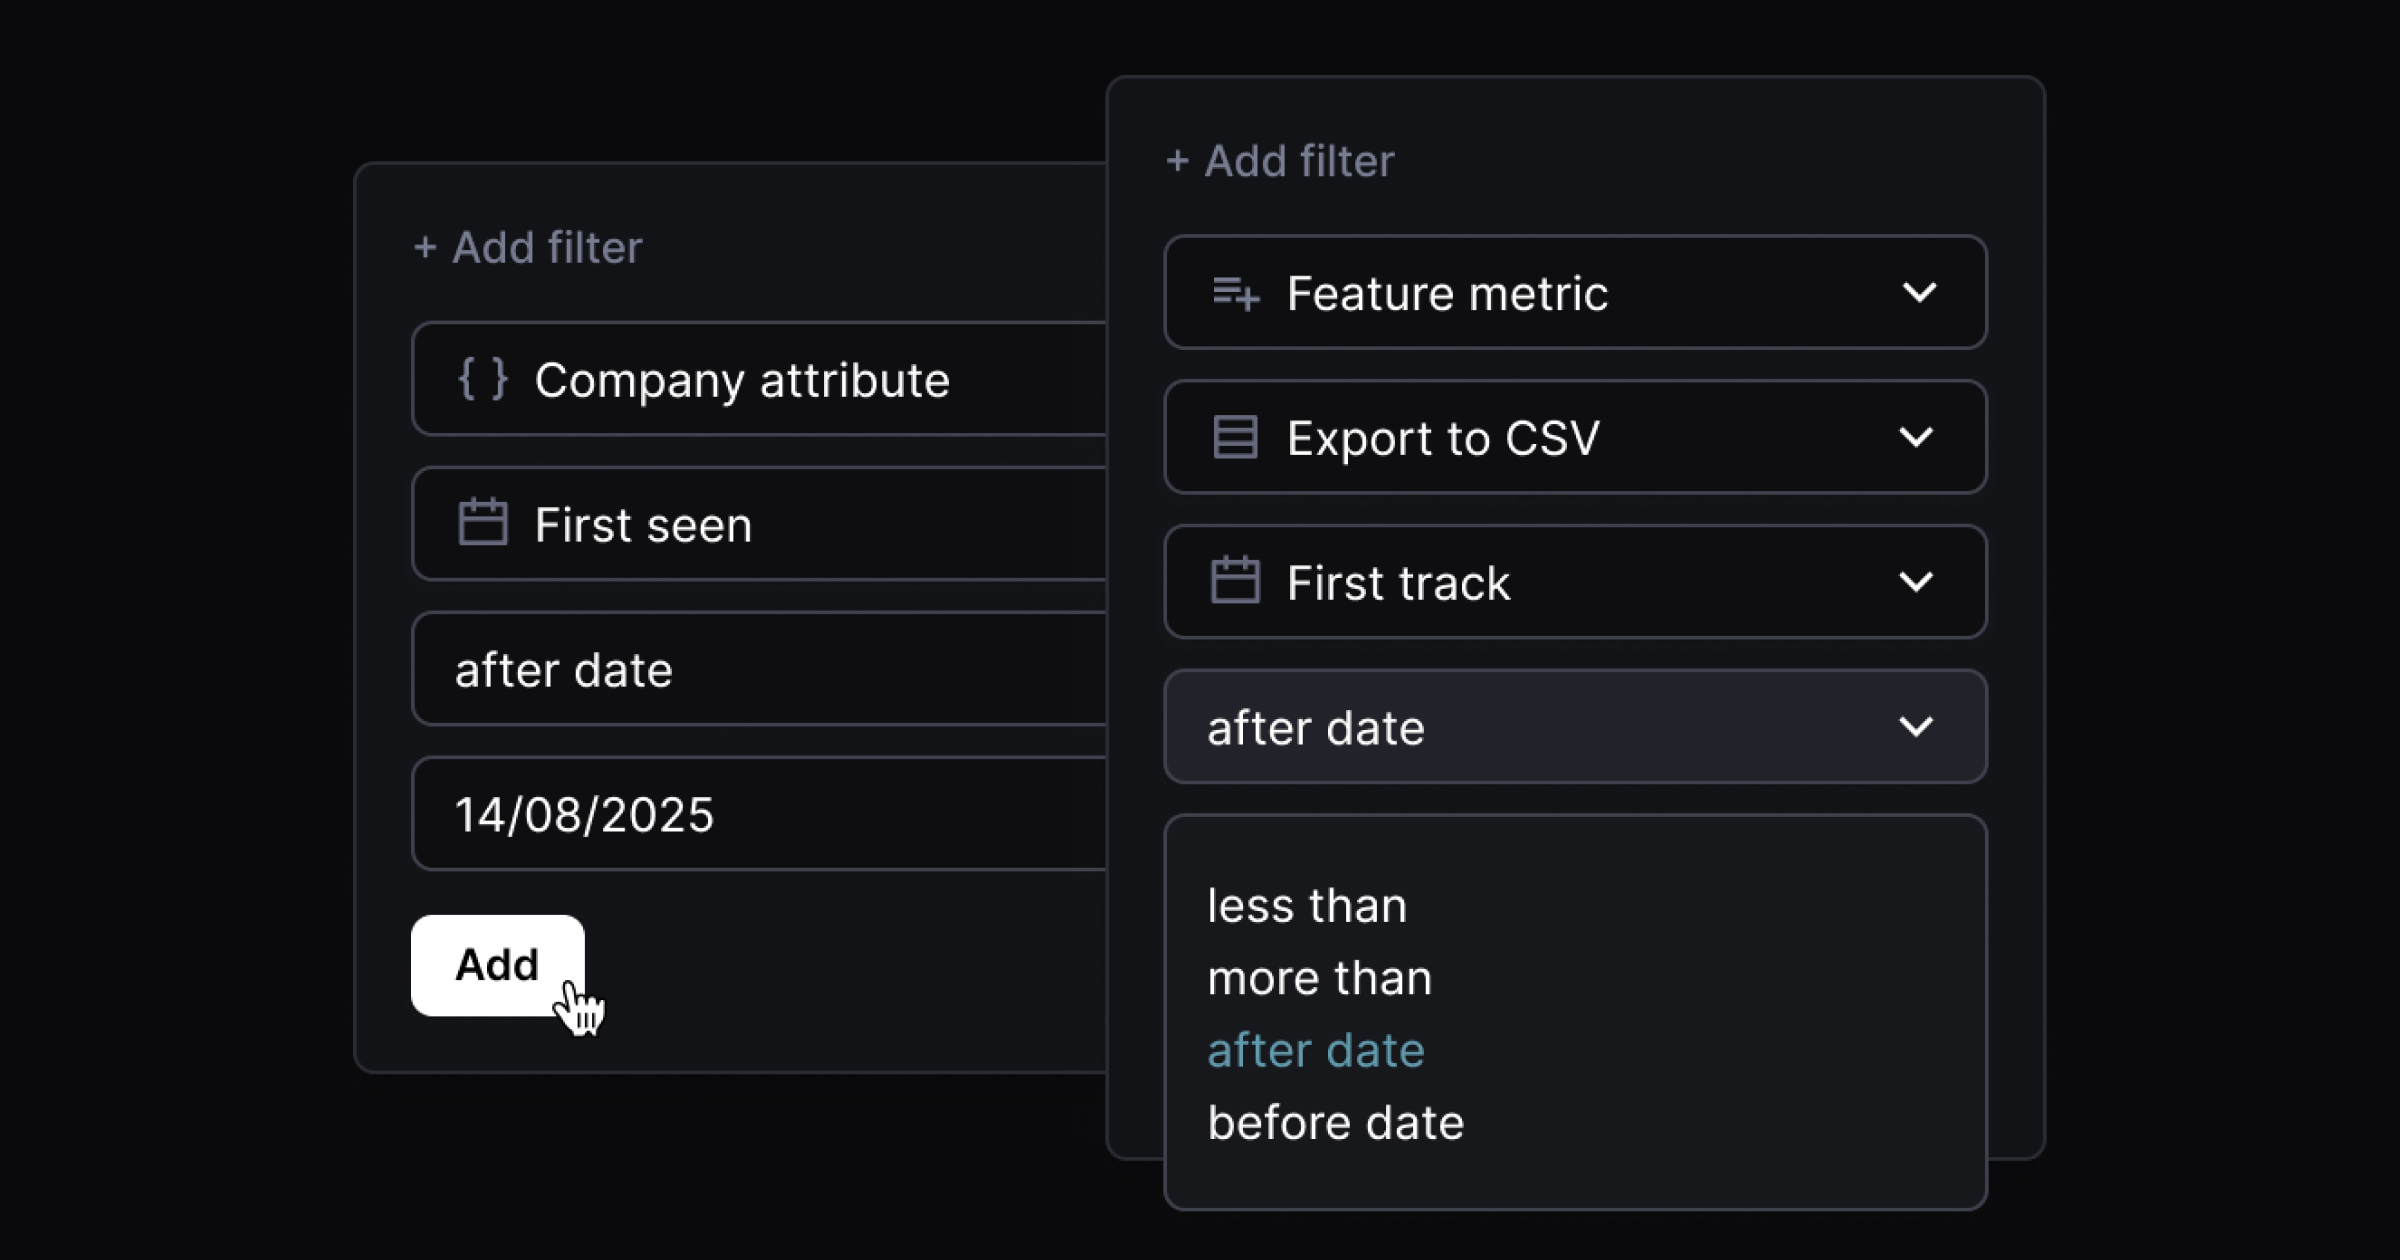This screenshot has width=2400, height=1260.
Task: Click the plus icon in left Add filter
Action: pos(425,248)
